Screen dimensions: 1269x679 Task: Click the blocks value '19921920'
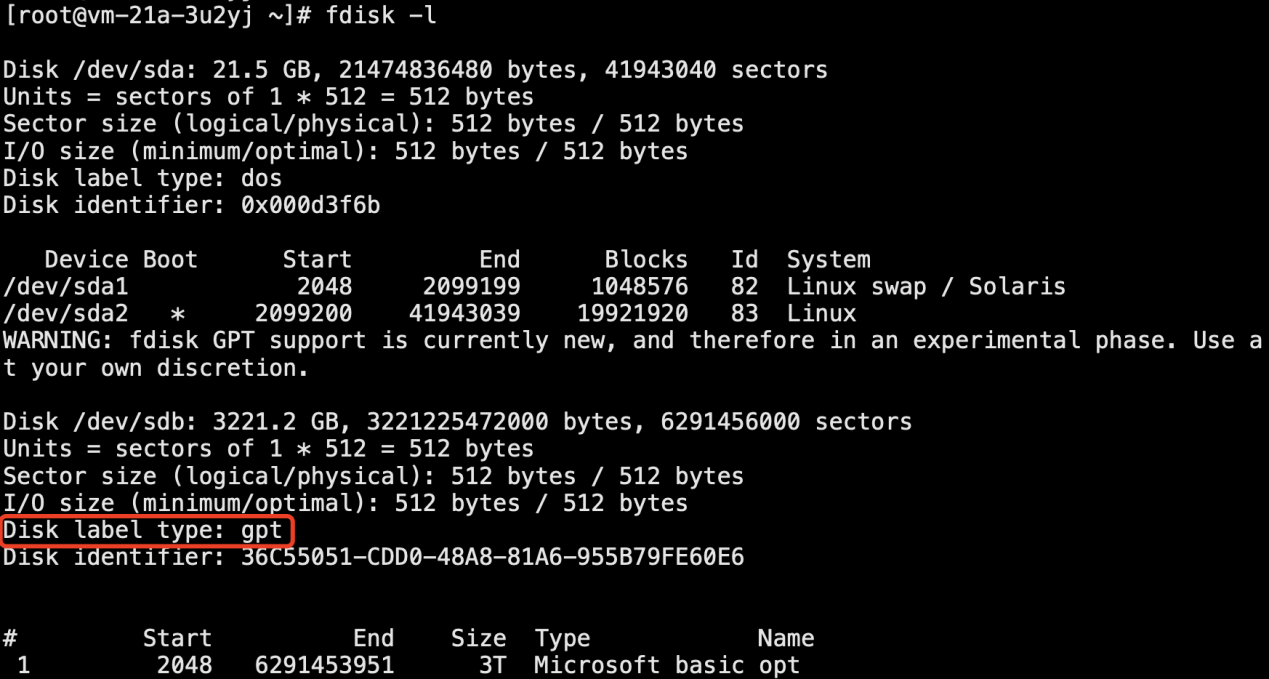[x=632, y=314]
